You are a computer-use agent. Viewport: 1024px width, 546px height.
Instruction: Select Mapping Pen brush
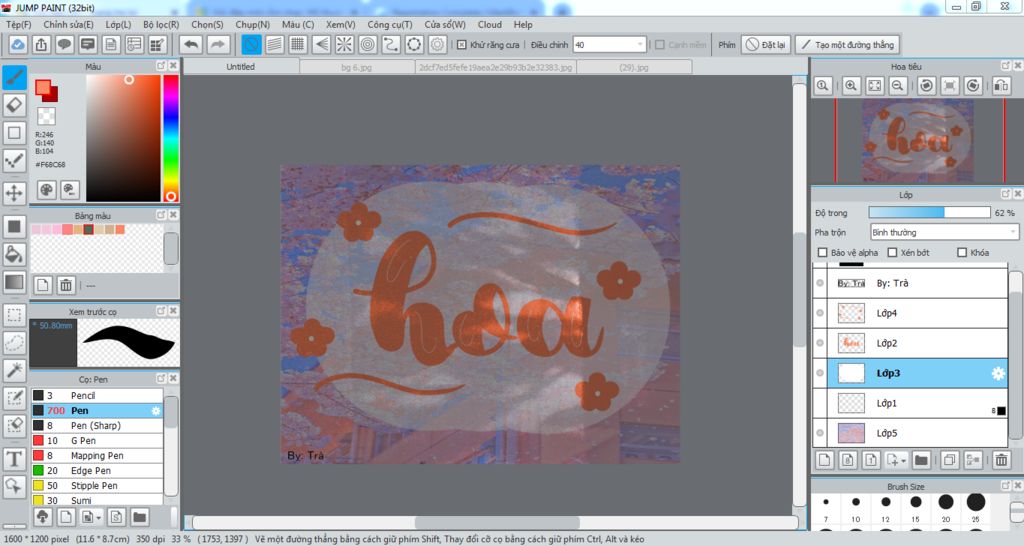tap(97, 455)
